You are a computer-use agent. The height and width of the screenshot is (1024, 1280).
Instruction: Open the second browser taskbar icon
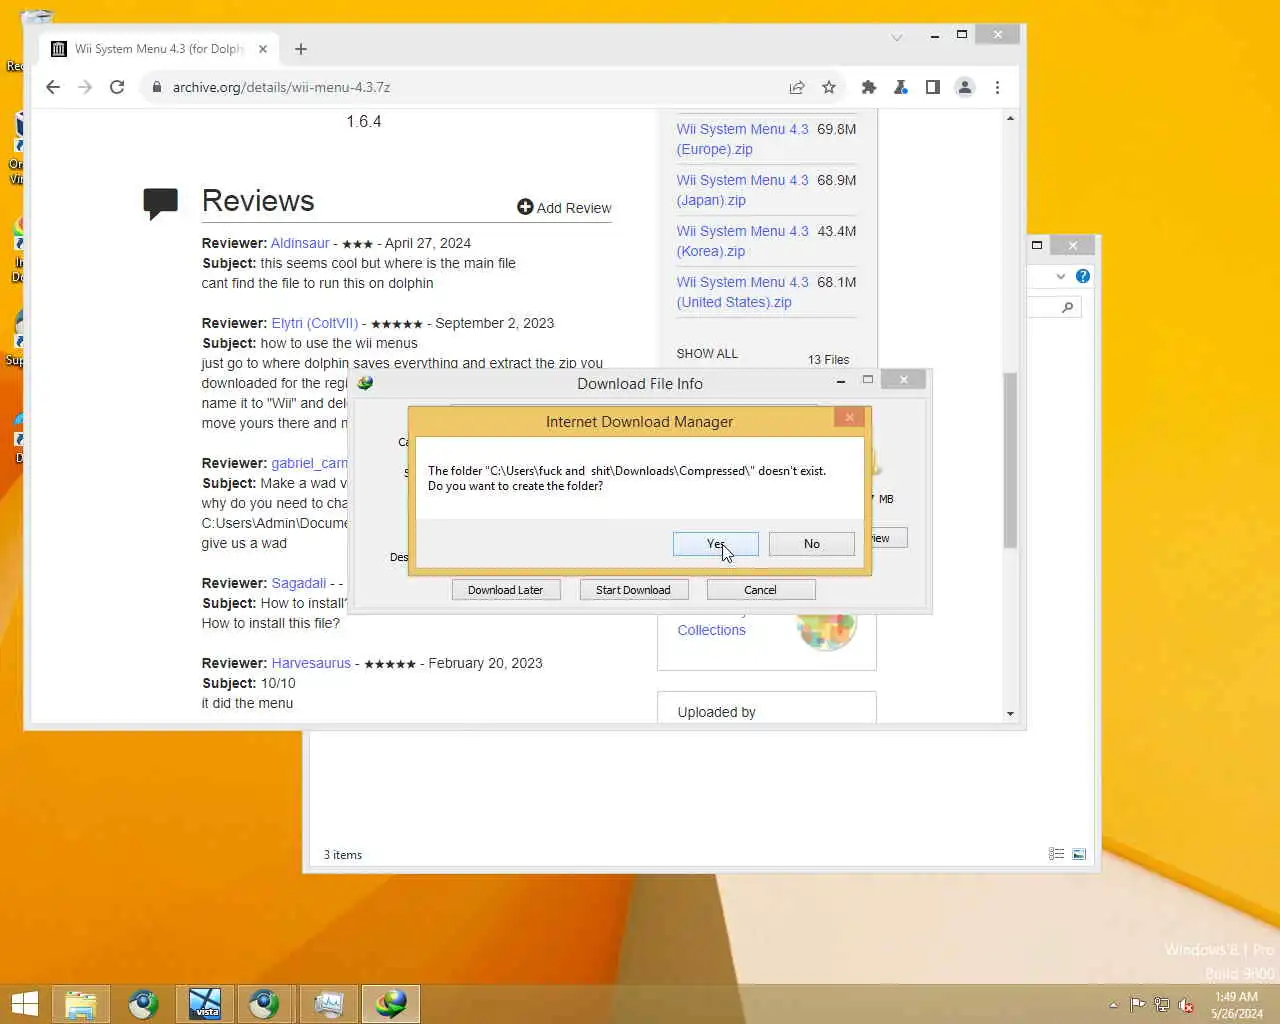pyautogui.click(x=265, y=1004)
